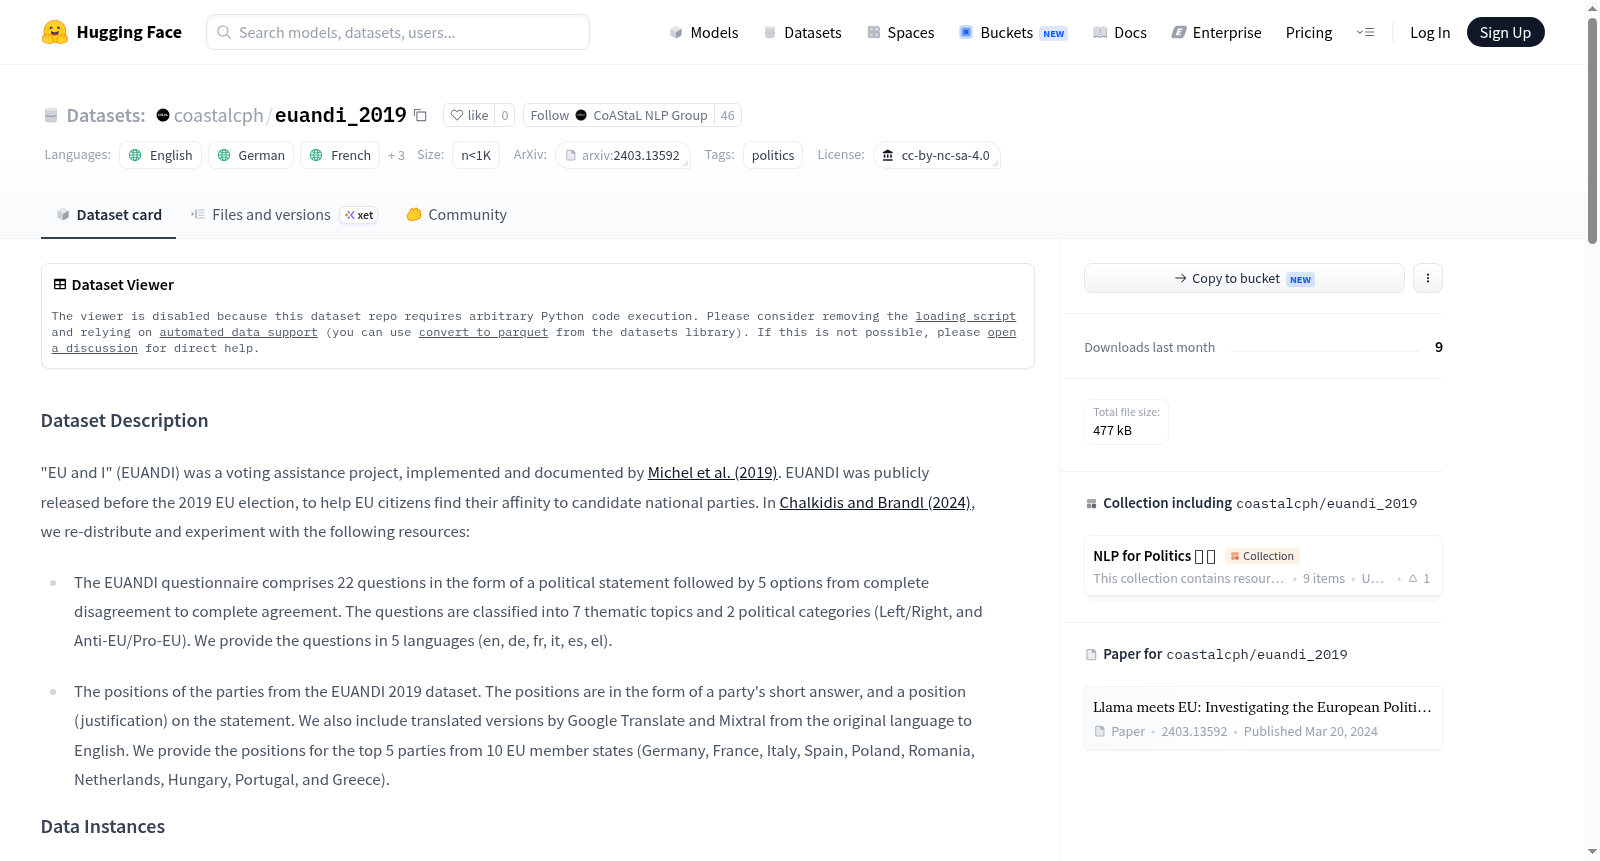
Task: Open the loading script link
Action: [965, 316]
